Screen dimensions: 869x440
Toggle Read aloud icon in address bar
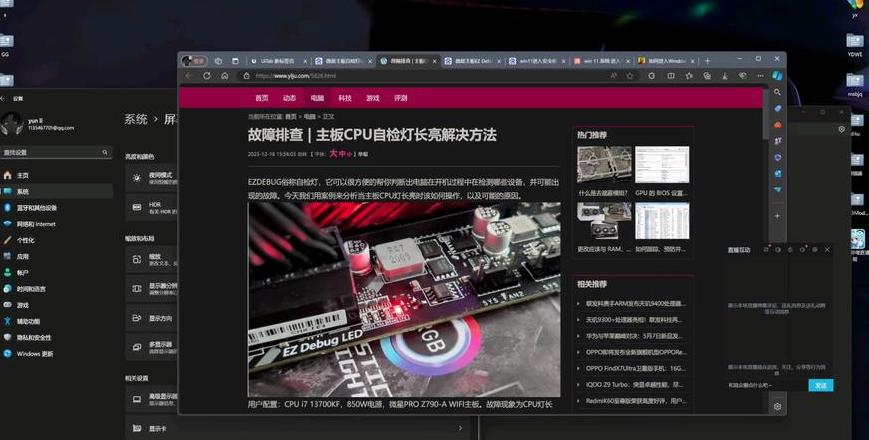[614, 76]
